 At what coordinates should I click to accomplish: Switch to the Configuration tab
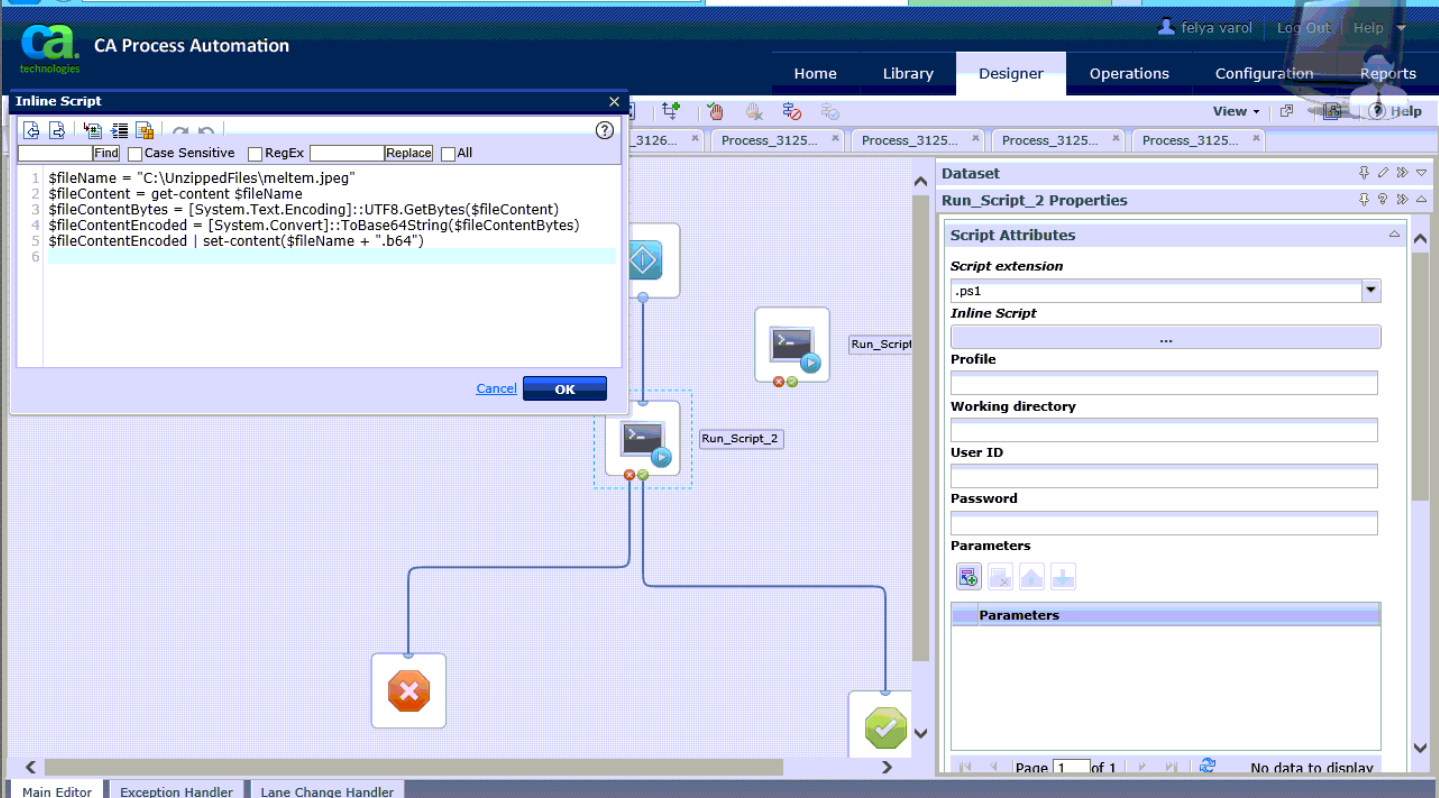click(x=1264, y=73)
